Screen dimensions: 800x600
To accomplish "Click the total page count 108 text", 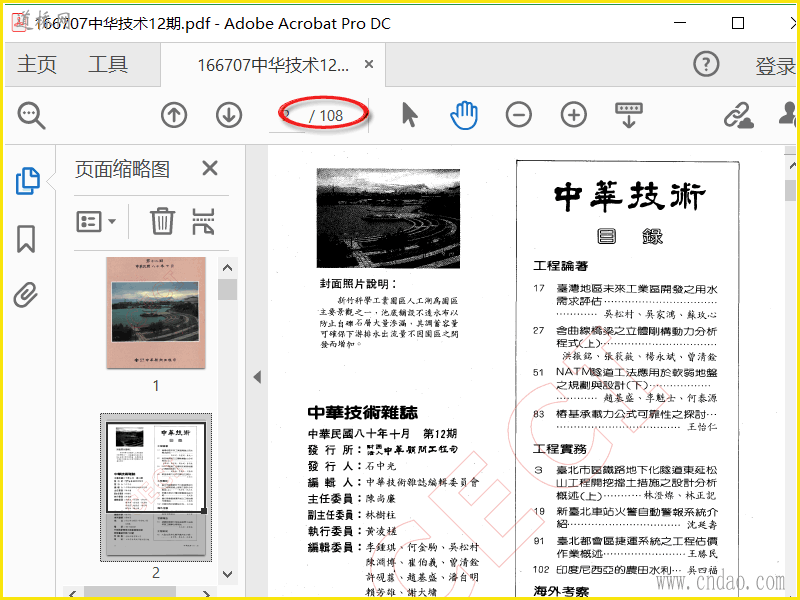I will click(x=332, y=116).
